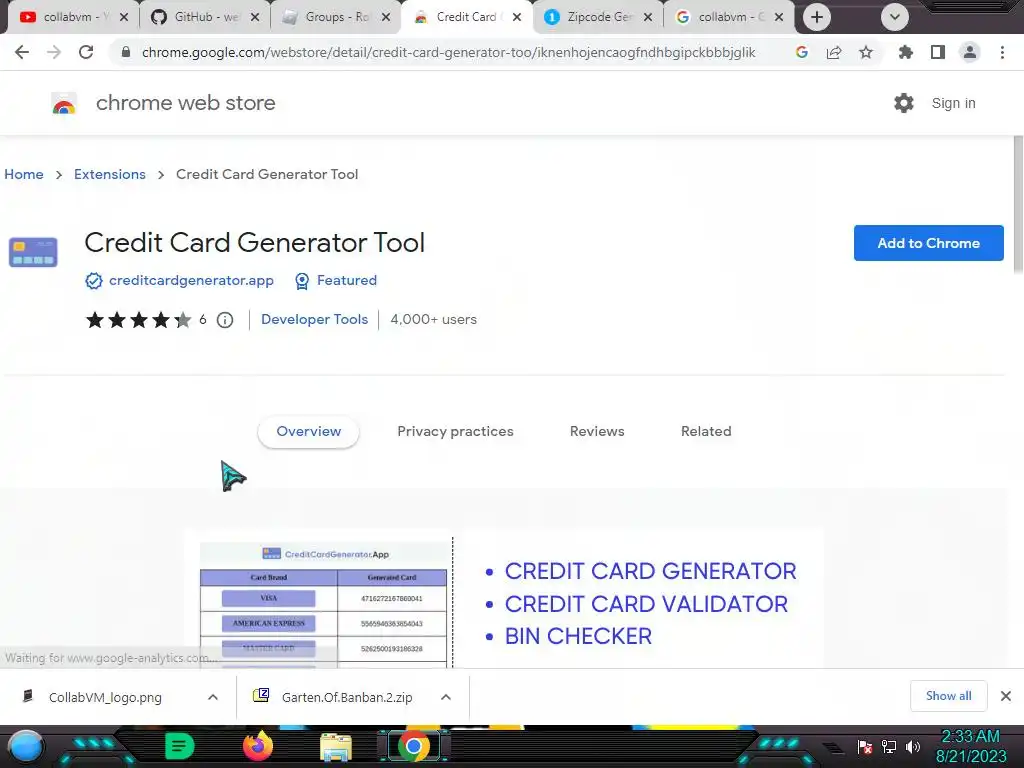1024x768 pixels.
Task: Open Developer Tools category link
Action: [x=314, y=319]
